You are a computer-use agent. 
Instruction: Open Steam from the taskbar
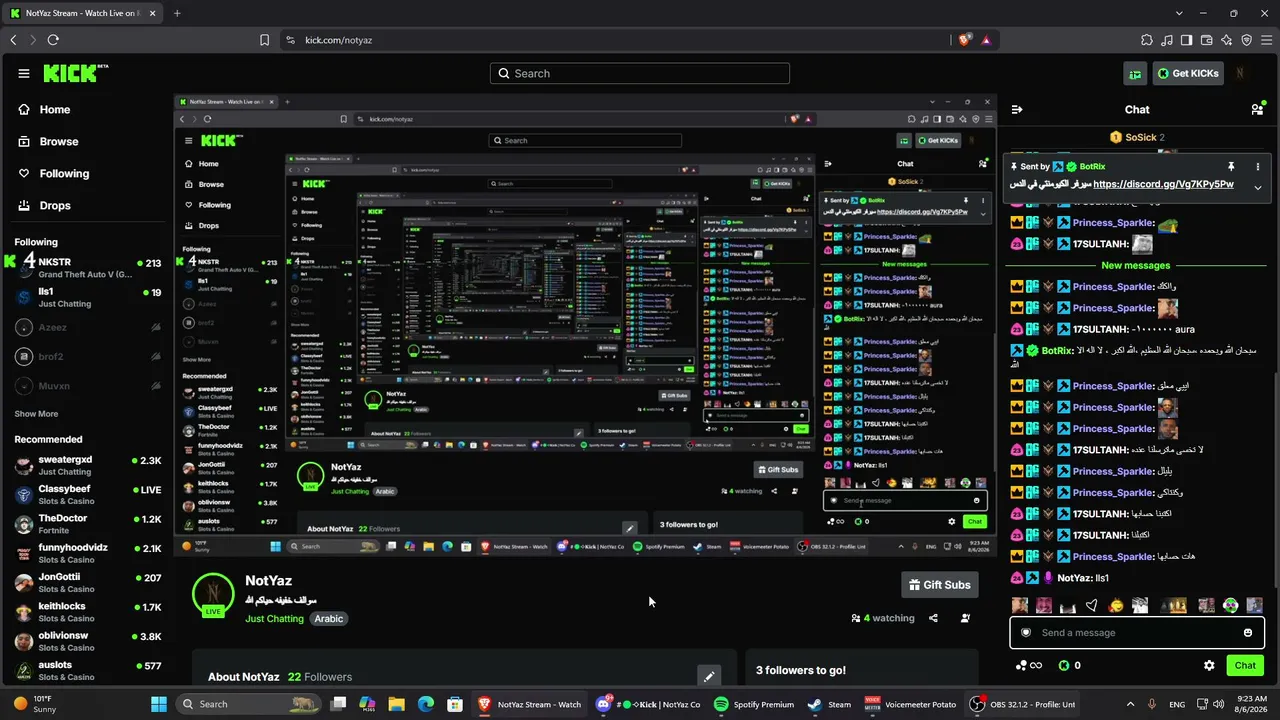tap(829, 704)
